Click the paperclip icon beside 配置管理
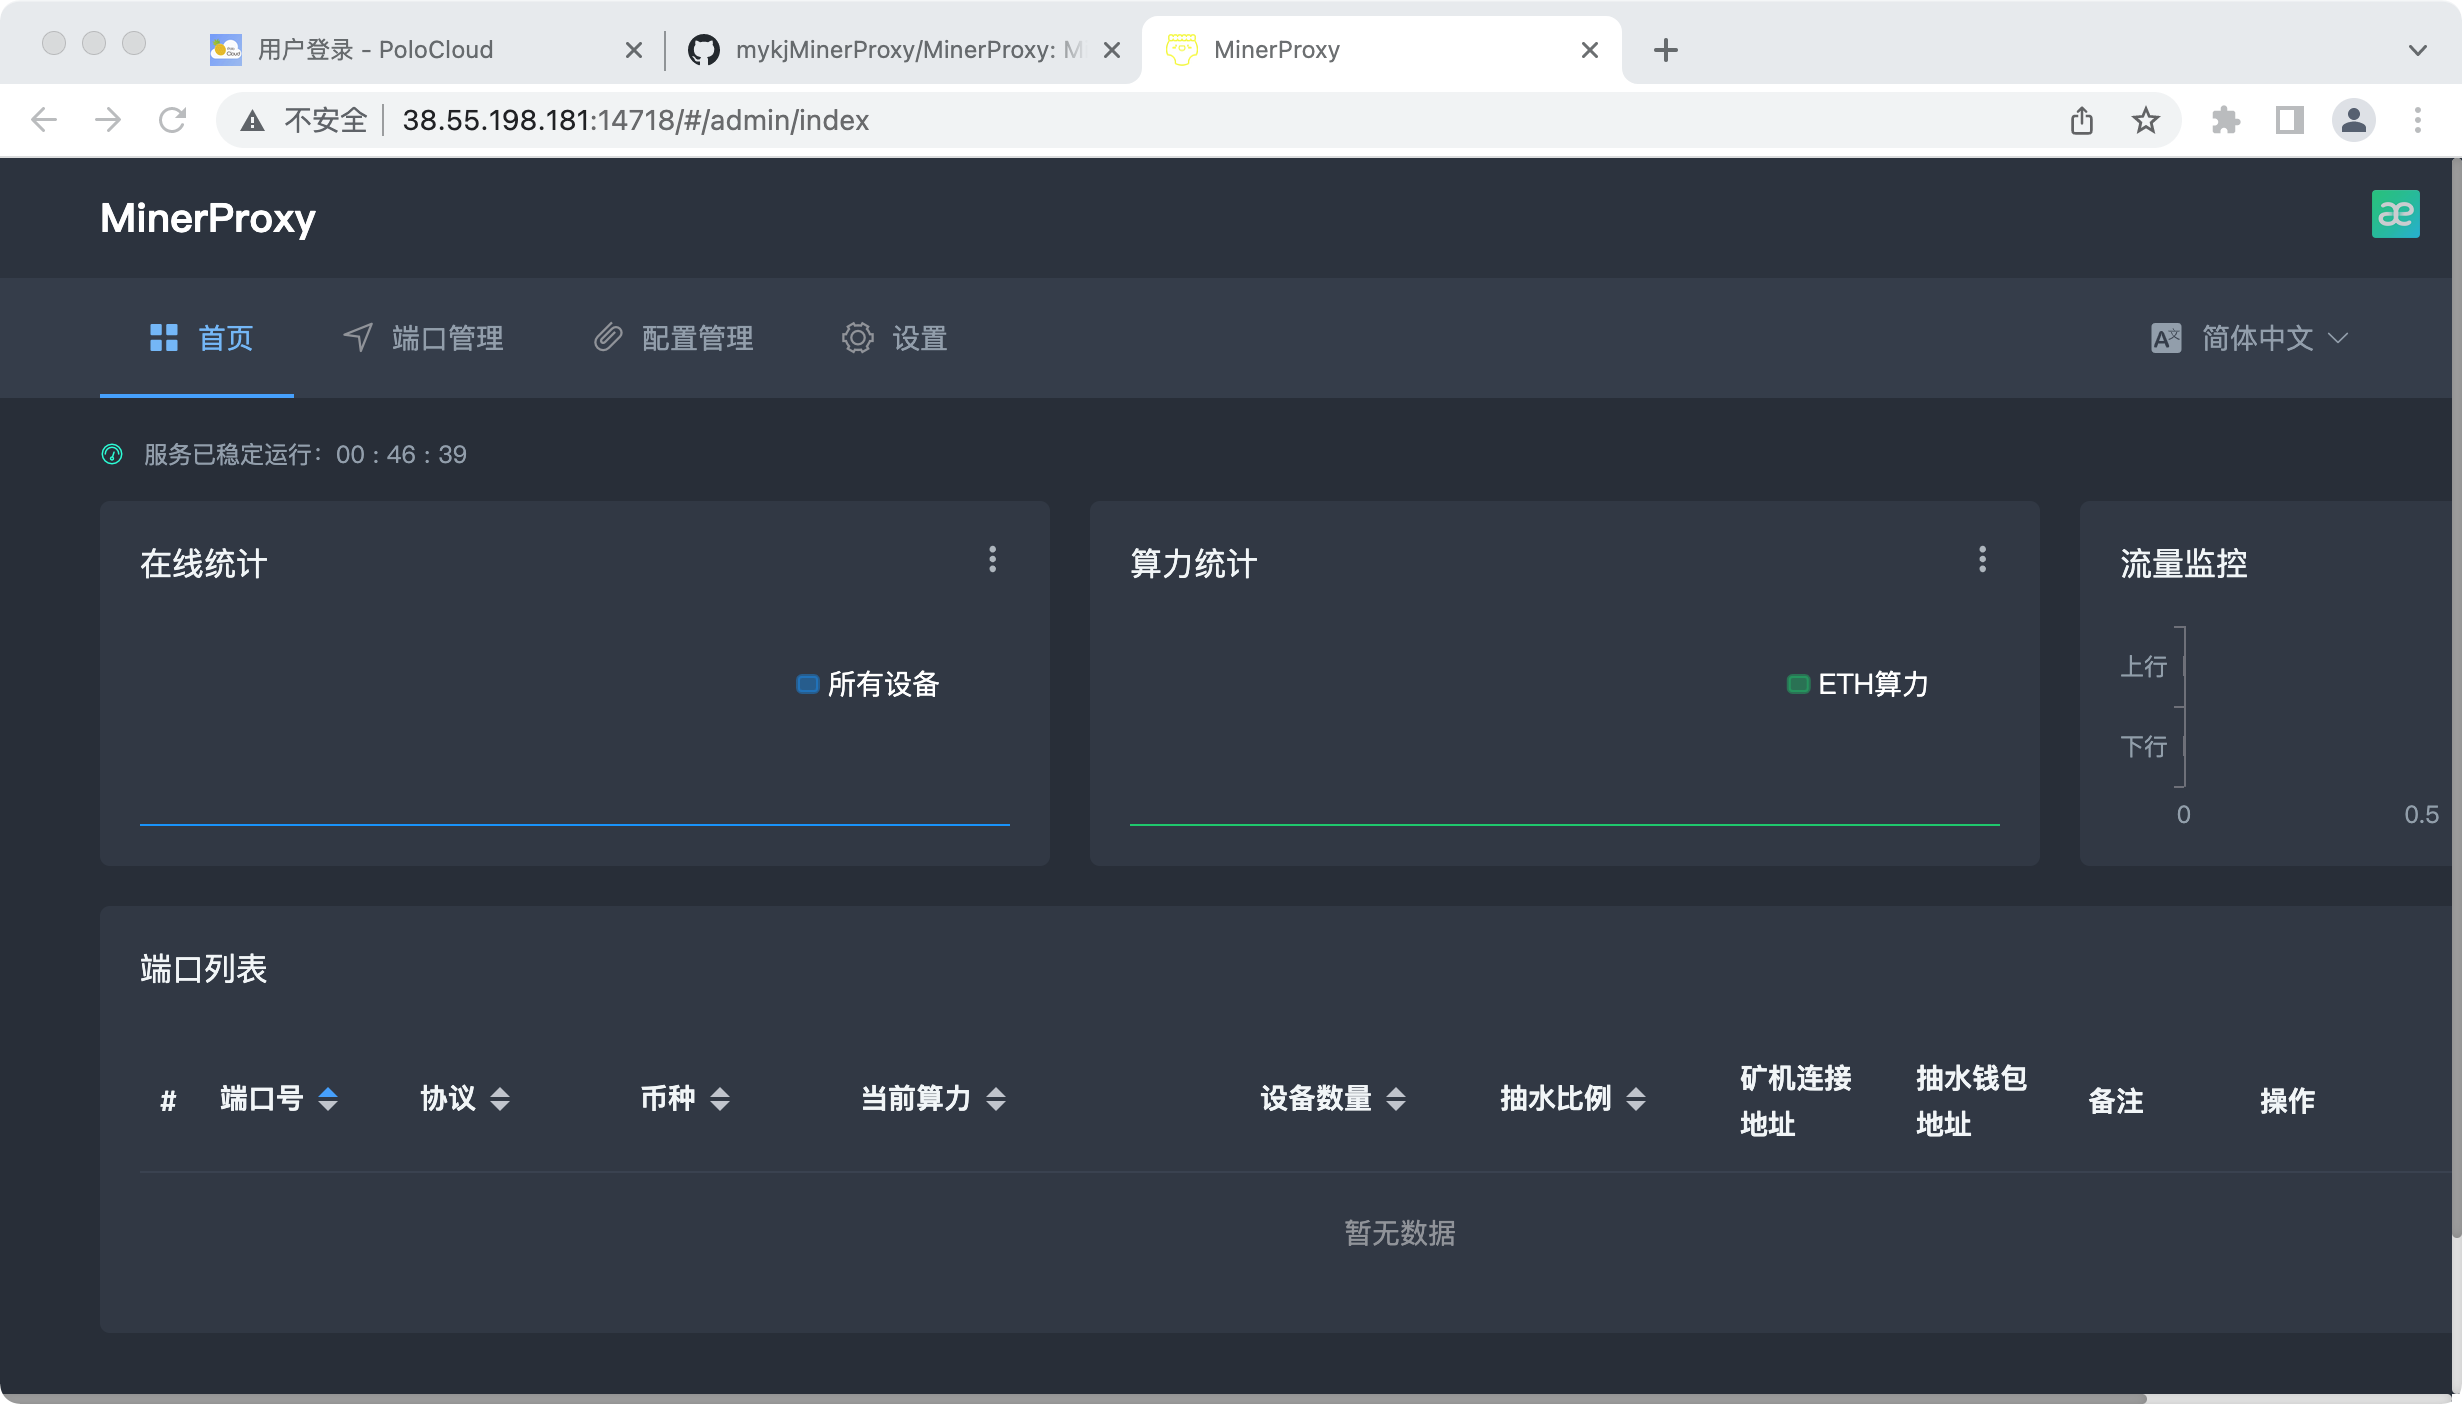 point(607,338)
